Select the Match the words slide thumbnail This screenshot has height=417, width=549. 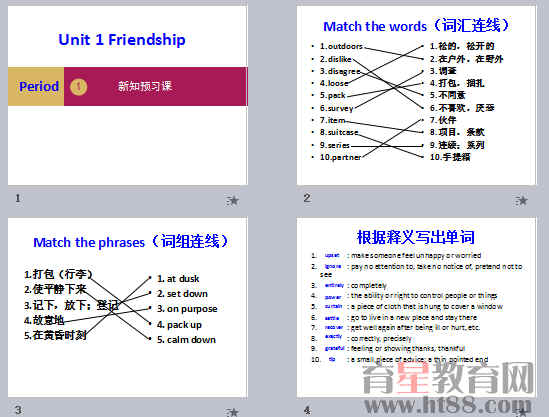click(416, 95)
